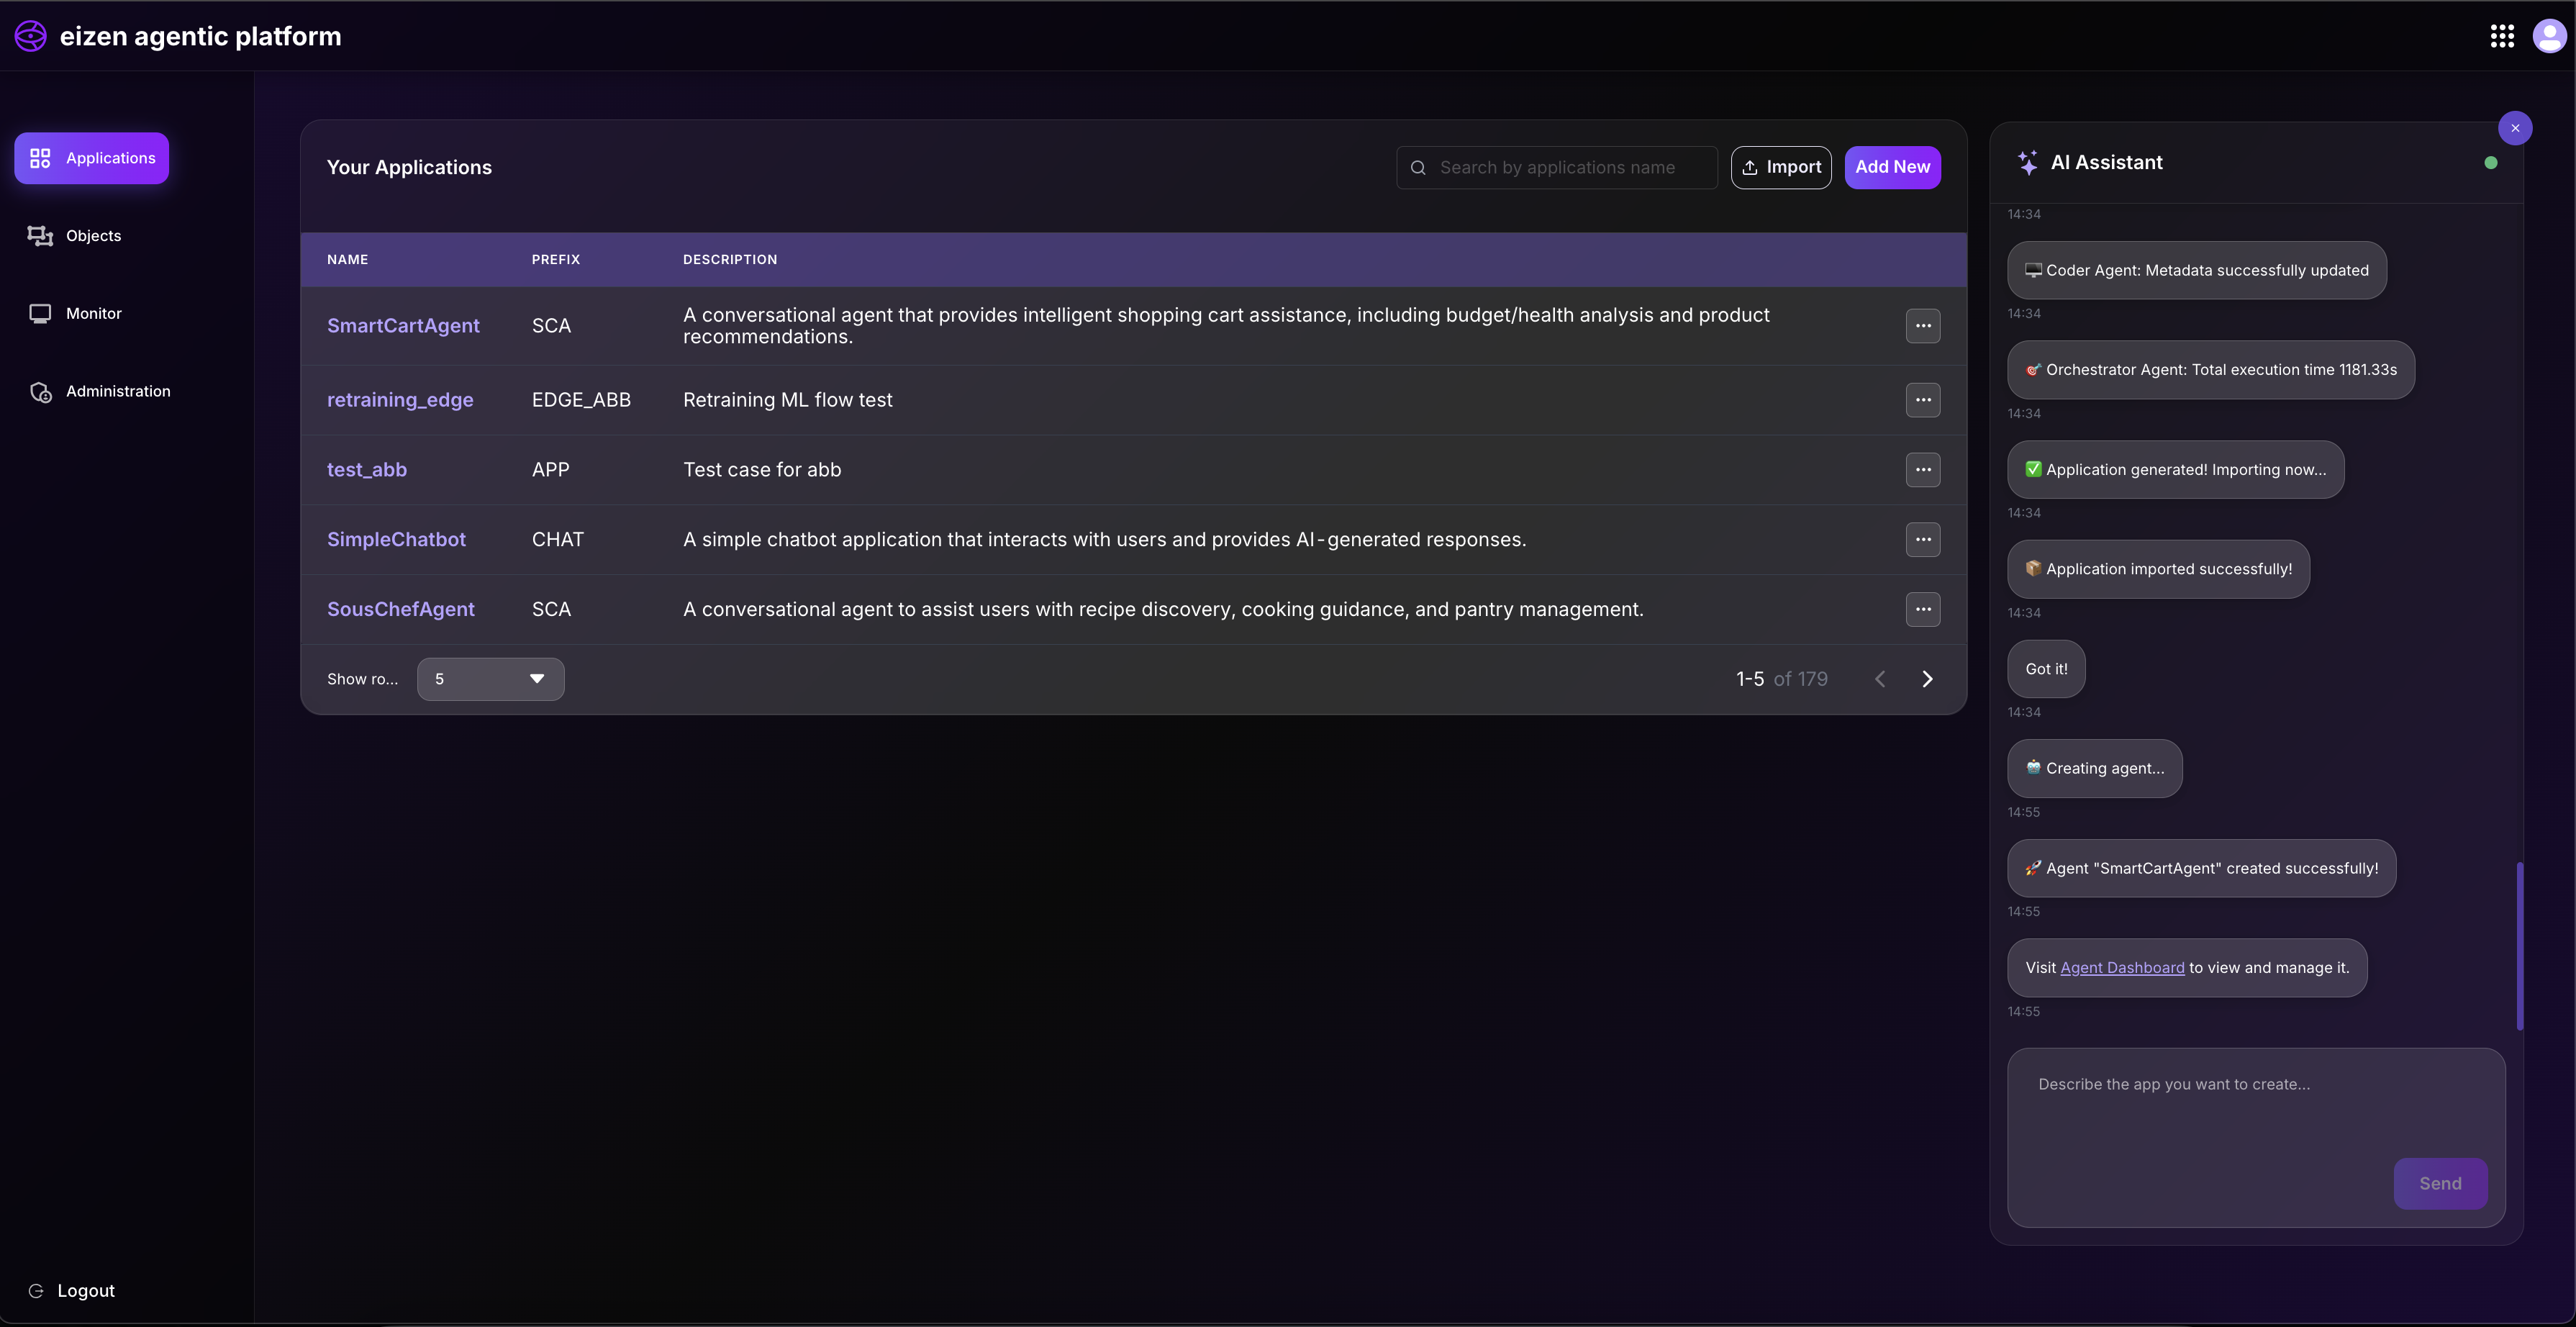Click the SimpleChatbot more actions icon
Image resolution: width=2576 pixels, height=1327 pixels.
pos(1922,539)
